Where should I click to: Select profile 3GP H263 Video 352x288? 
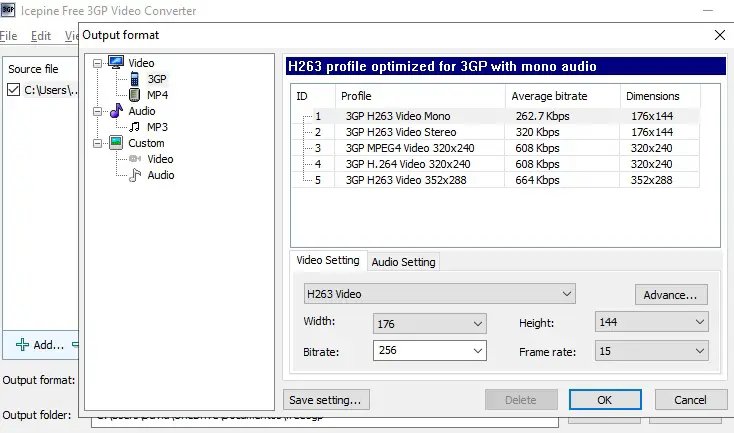click(x=406, y=180)
